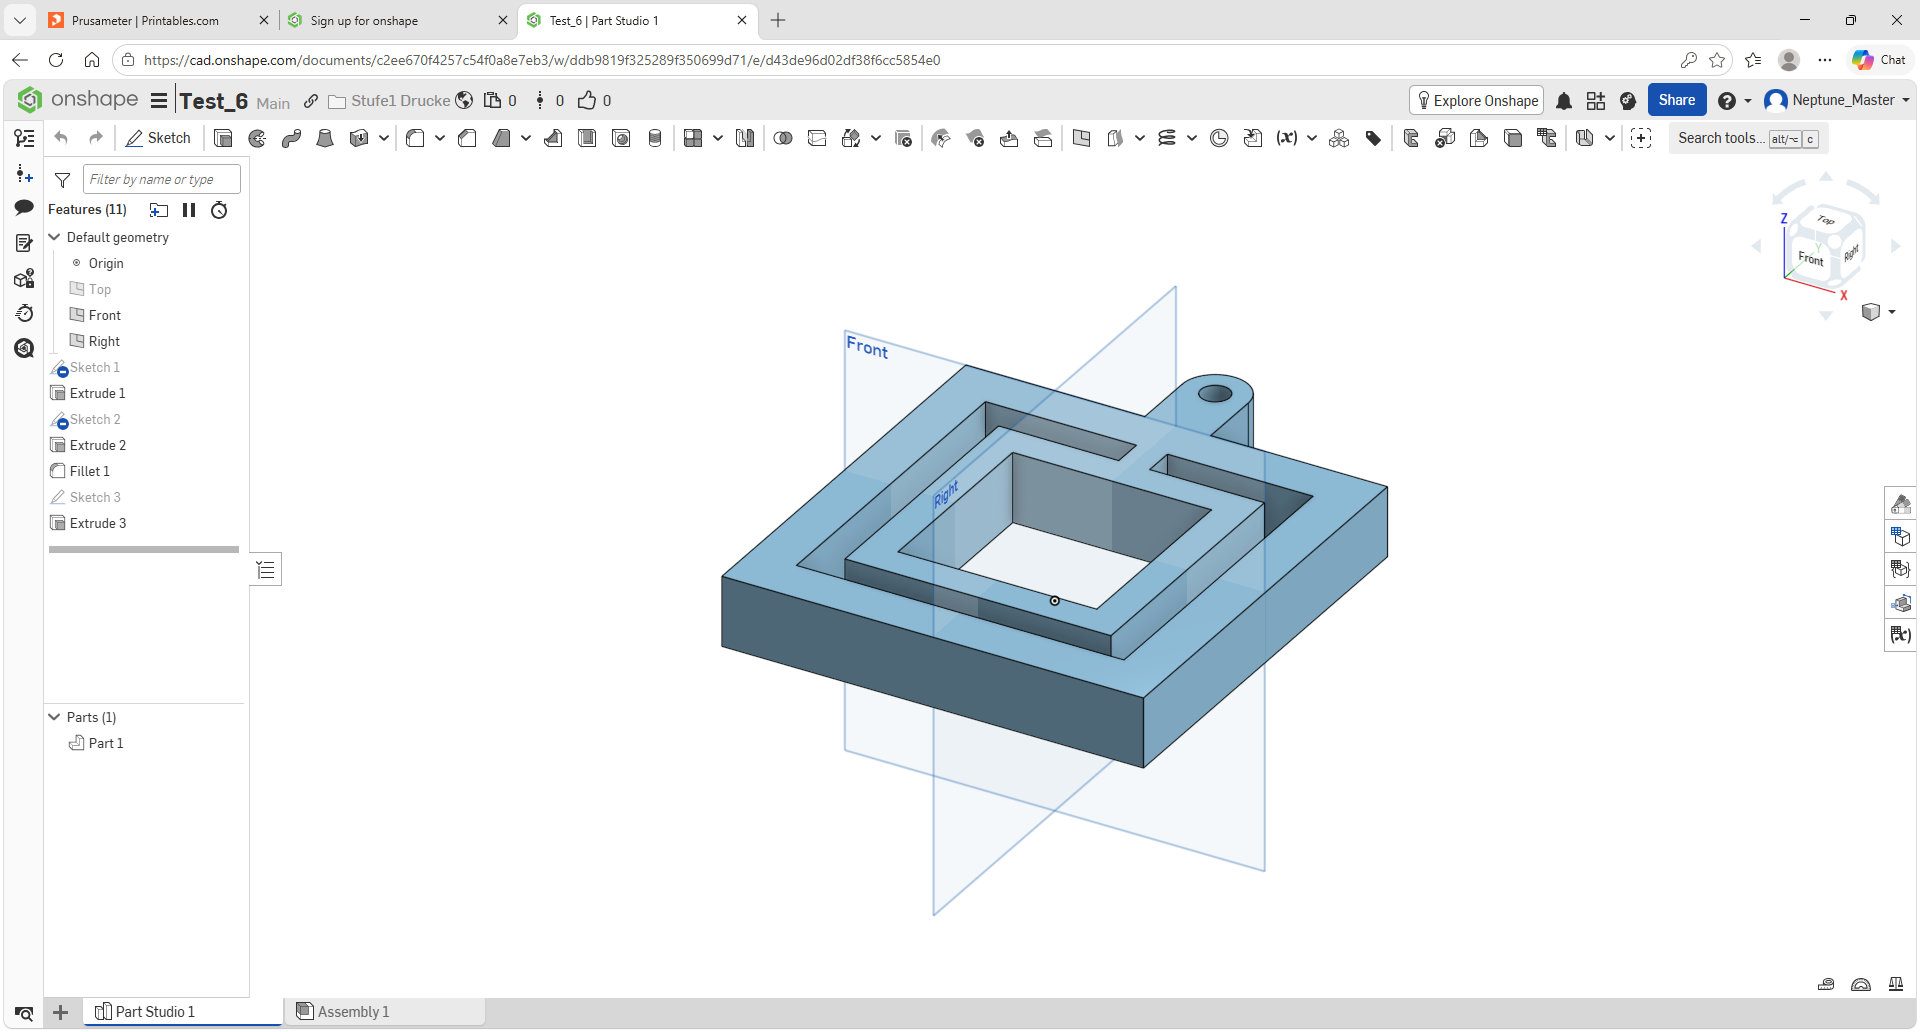This screenshot has height=1032, width=1920.
Task: Open the notifications bell
Action: (1564, 101)
